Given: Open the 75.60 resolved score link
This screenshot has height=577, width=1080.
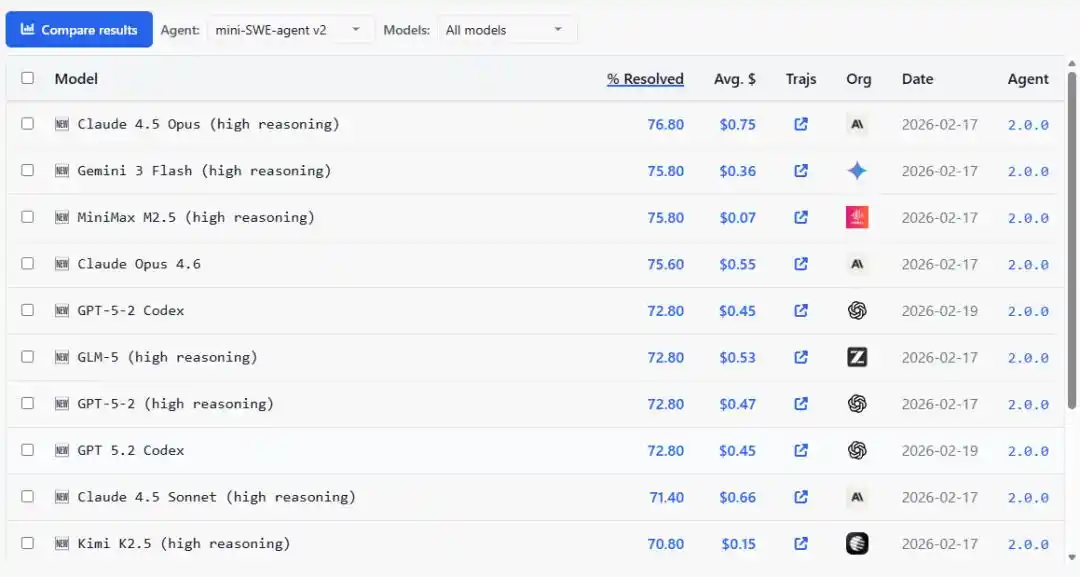Looking at the screenshot, I should (665, 264).
